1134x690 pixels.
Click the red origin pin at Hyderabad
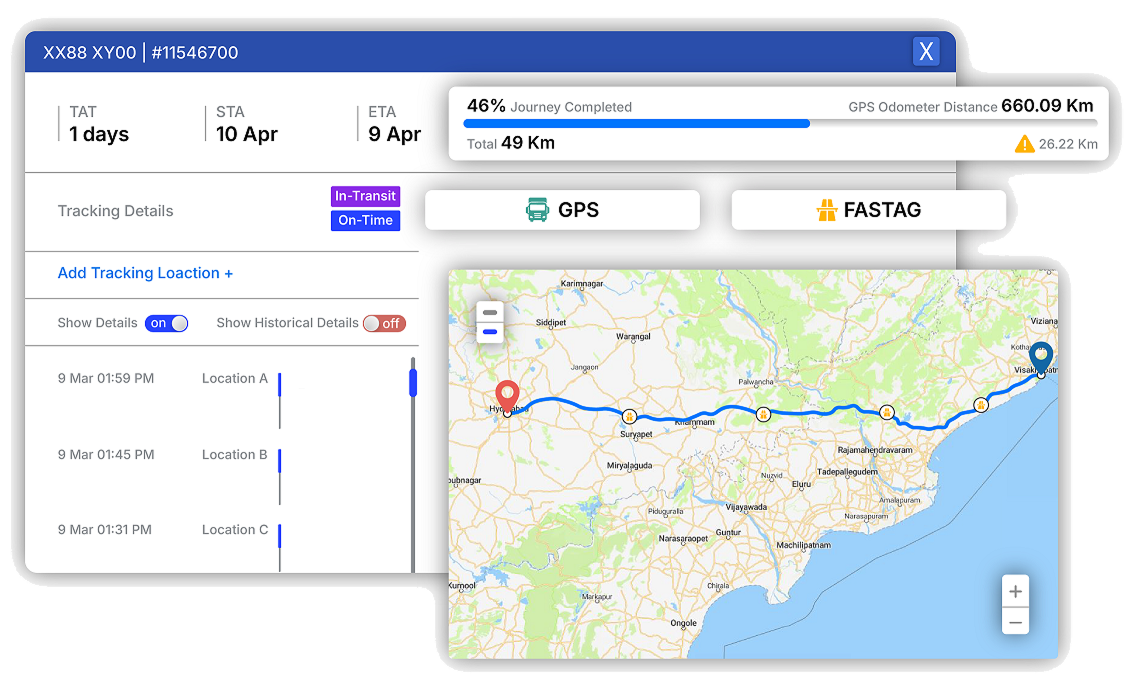(x=508, y=395)
